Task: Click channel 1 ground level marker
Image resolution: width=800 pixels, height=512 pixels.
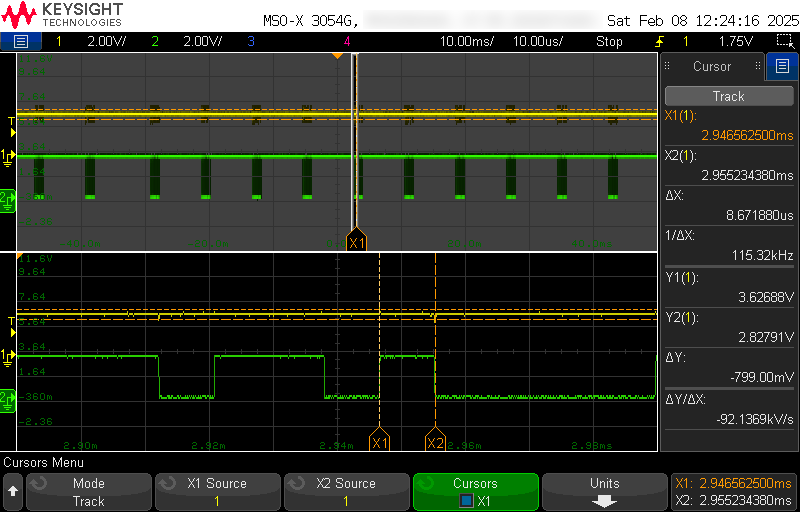Action: pos(7,156)
